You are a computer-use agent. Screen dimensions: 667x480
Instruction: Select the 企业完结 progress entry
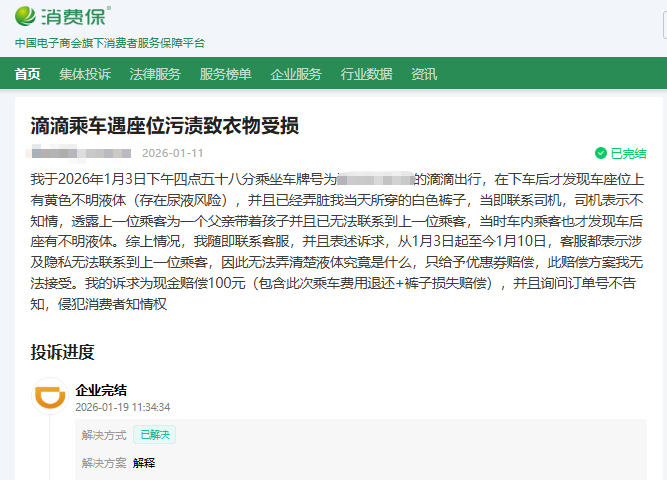pos(101,390)
